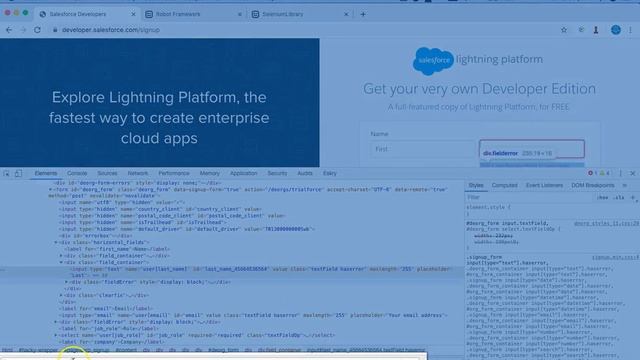Click the site lock icon in address bar

(x=55, y=30)
